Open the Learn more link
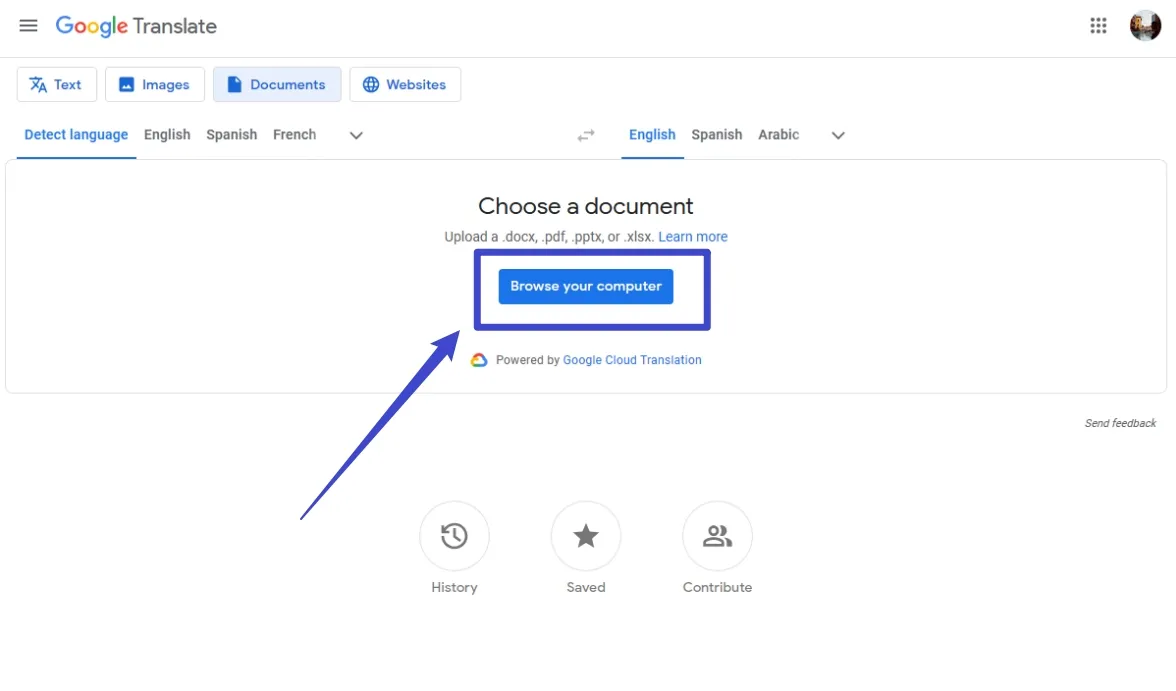1176x691 pixels. 693,236
